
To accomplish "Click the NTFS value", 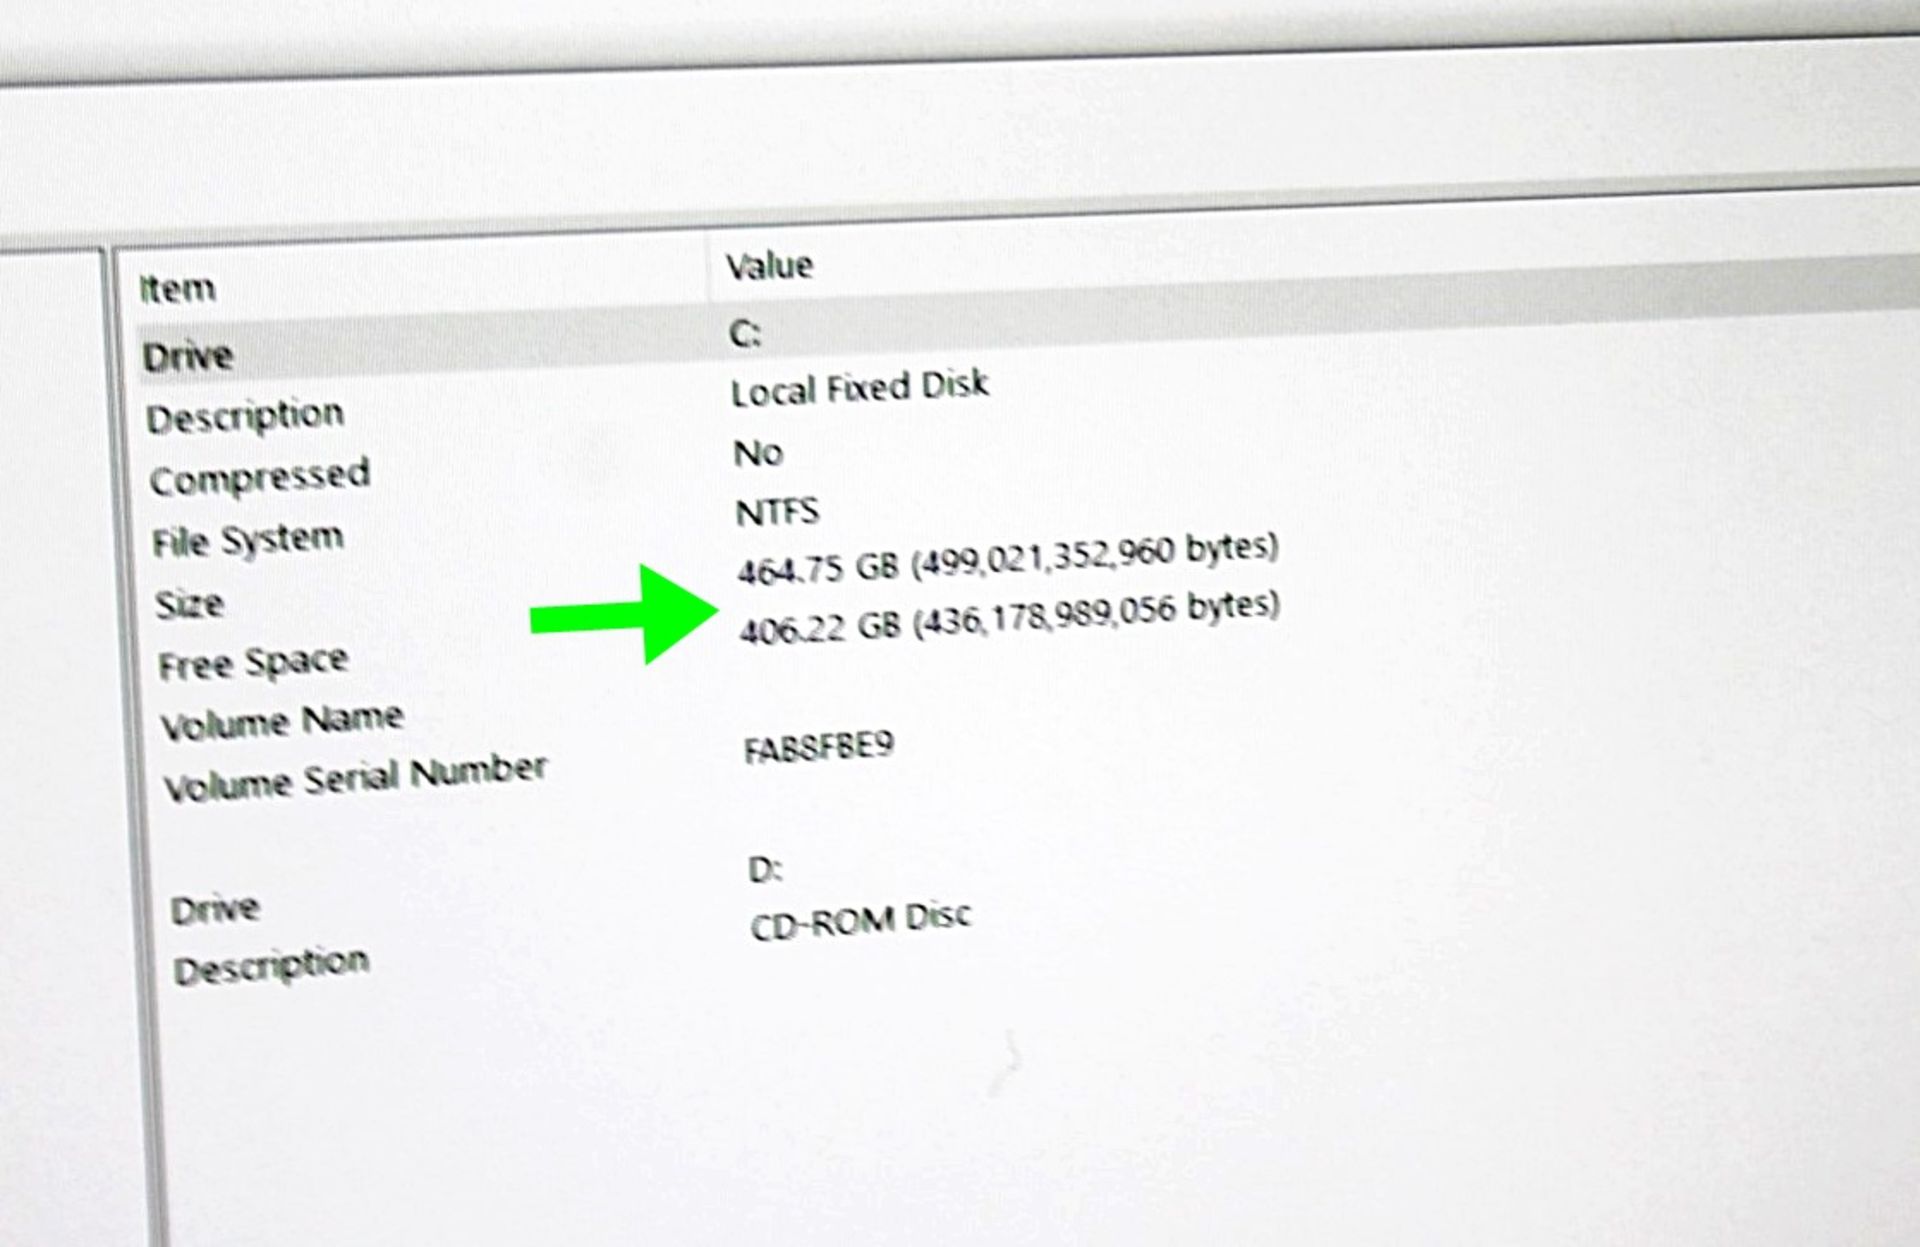I will [777, 513].
